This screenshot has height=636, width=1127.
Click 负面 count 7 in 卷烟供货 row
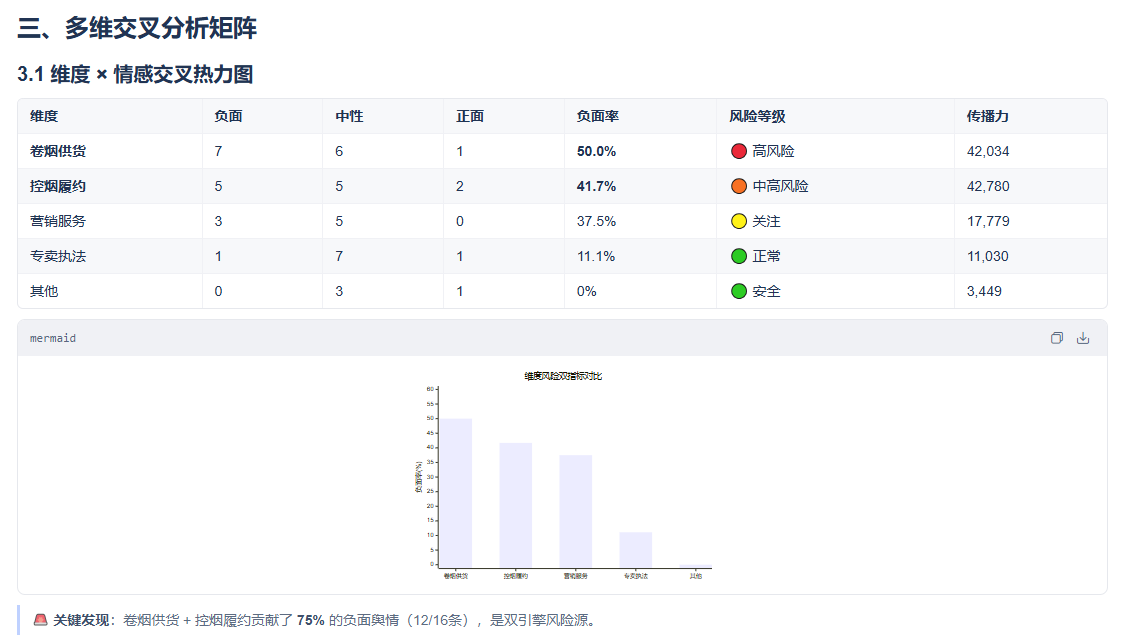point(218,151)
